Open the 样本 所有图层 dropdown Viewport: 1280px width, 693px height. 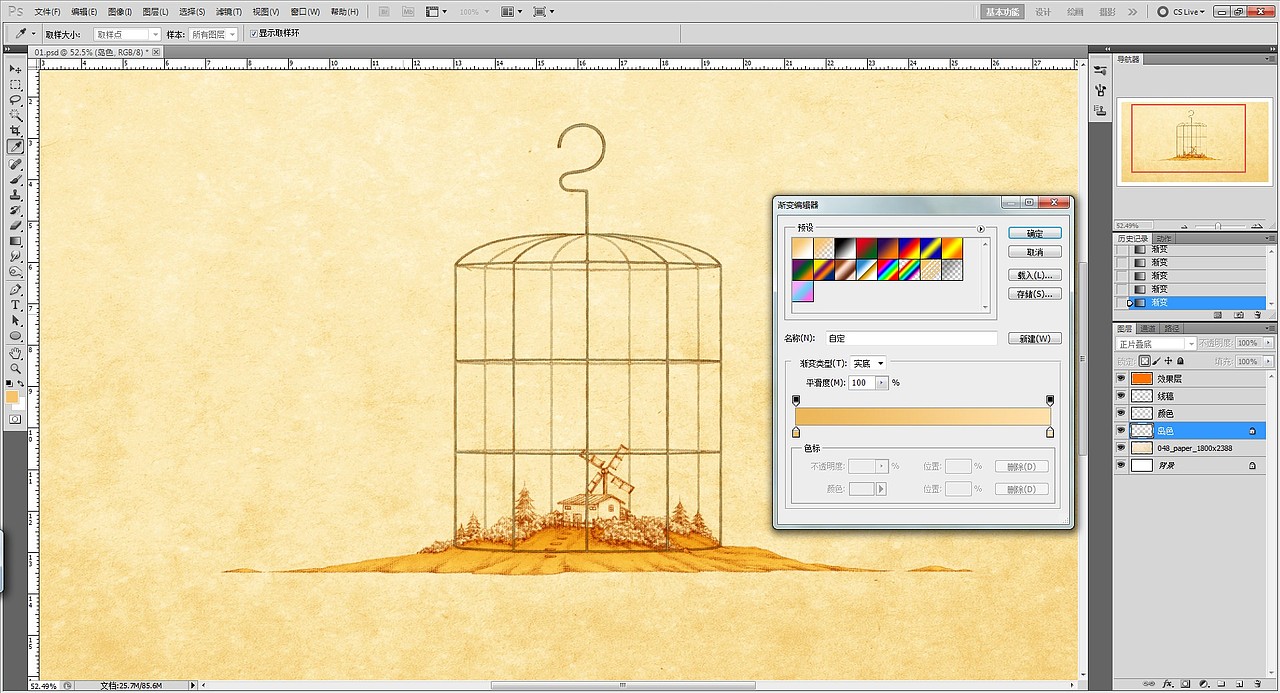(214, 34)
